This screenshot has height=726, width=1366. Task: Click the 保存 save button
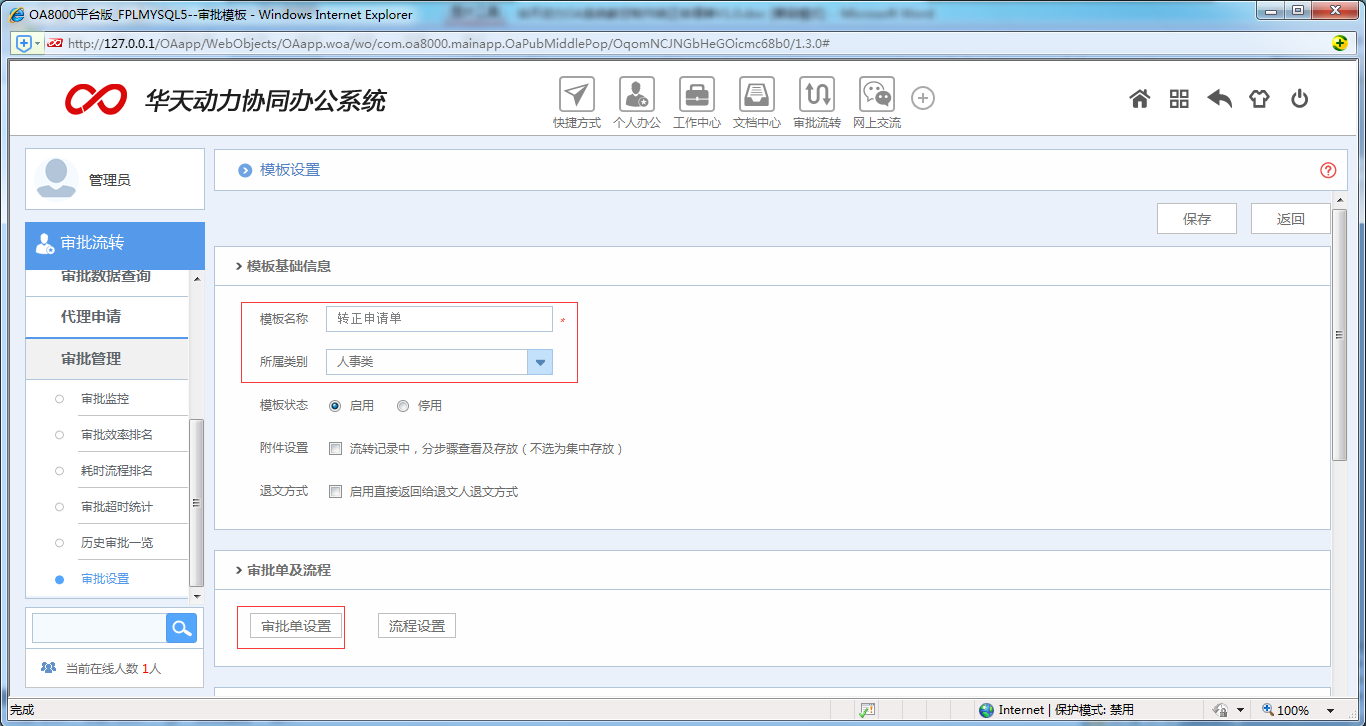click(x=1196, y=217)
